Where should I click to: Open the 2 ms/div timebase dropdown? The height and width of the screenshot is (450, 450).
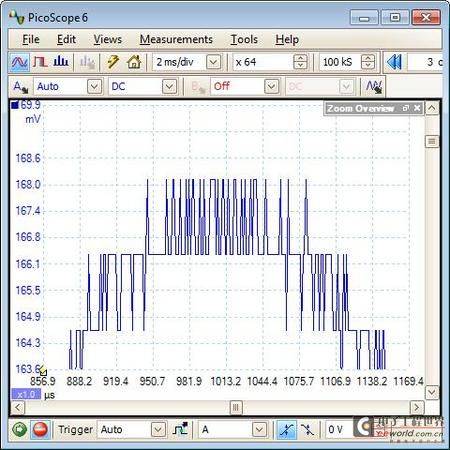213,62
